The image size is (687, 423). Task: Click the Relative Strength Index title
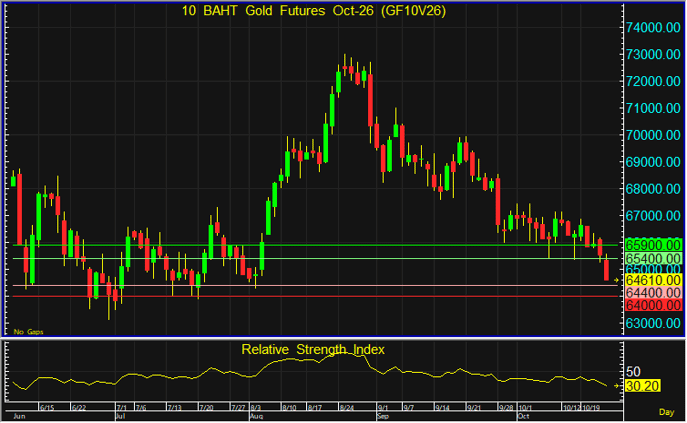tap(313, 350)
